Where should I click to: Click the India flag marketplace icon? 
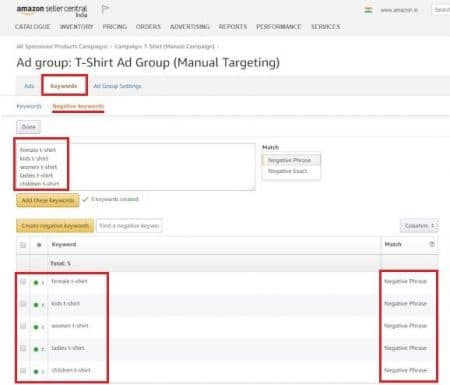point(368,10)
